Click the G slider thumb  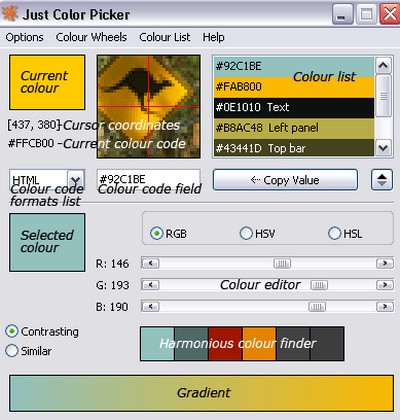319,285
